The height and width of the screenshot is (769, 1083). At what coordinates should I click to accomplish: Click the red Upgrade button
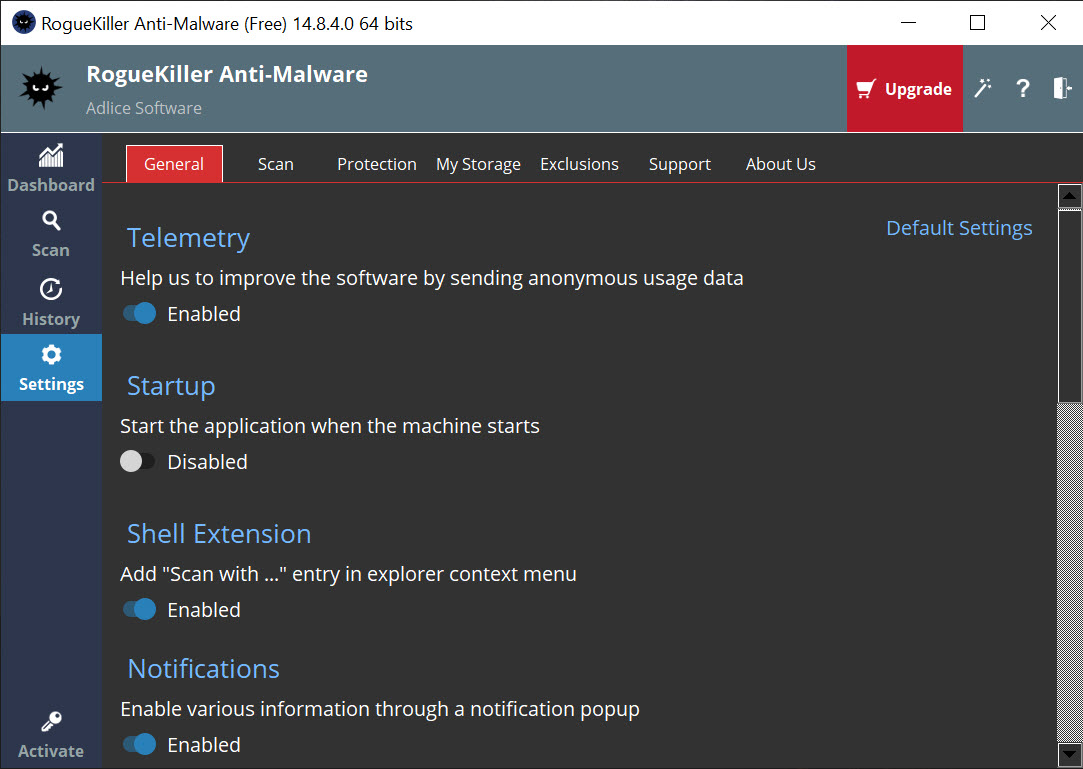905,89
